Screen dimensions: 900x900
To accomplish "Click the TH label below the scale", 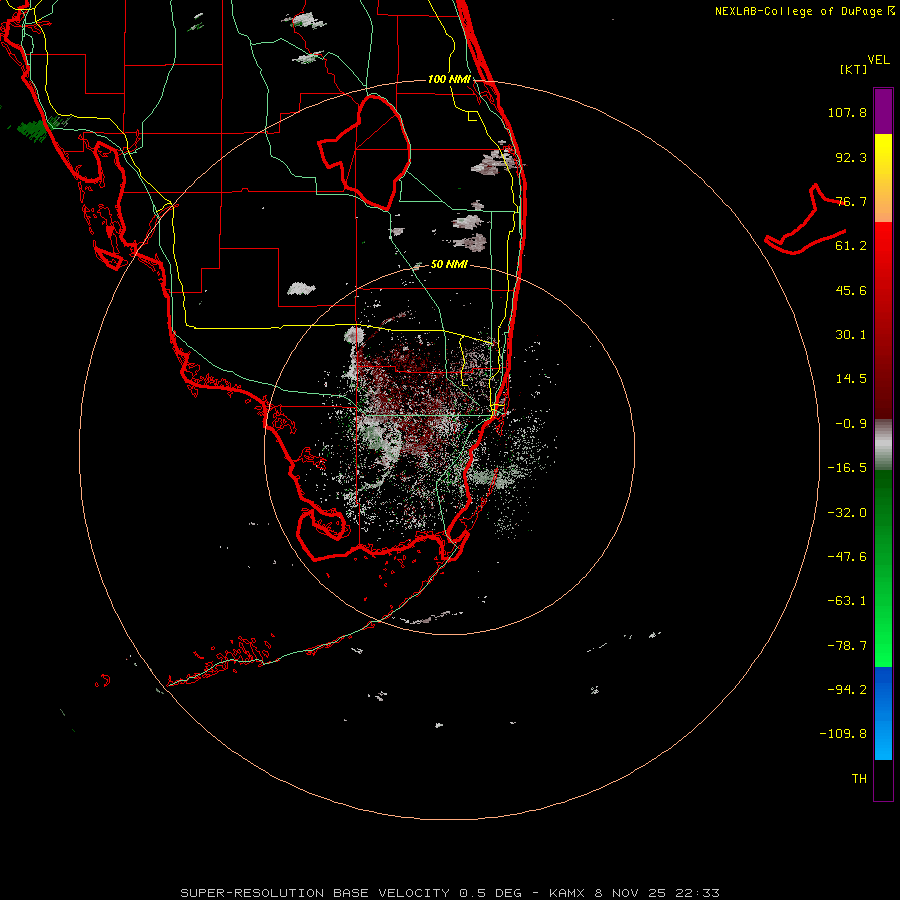I will [859, 779].
